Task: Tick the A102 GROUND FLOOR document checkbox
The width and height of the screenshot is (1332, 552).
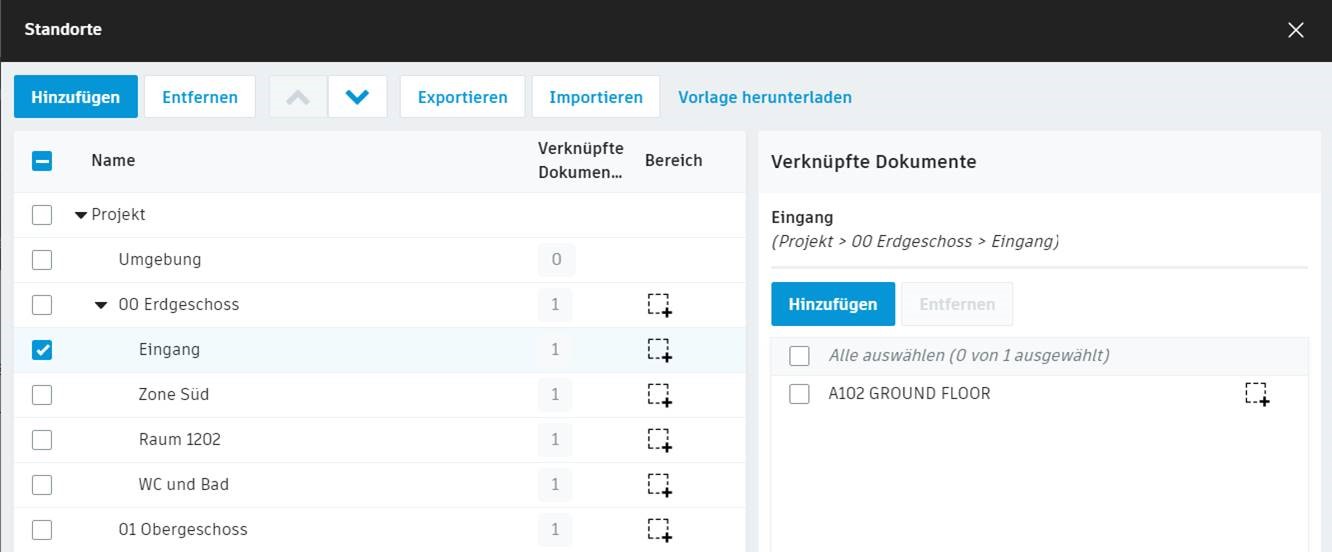Action: (799, 394)
